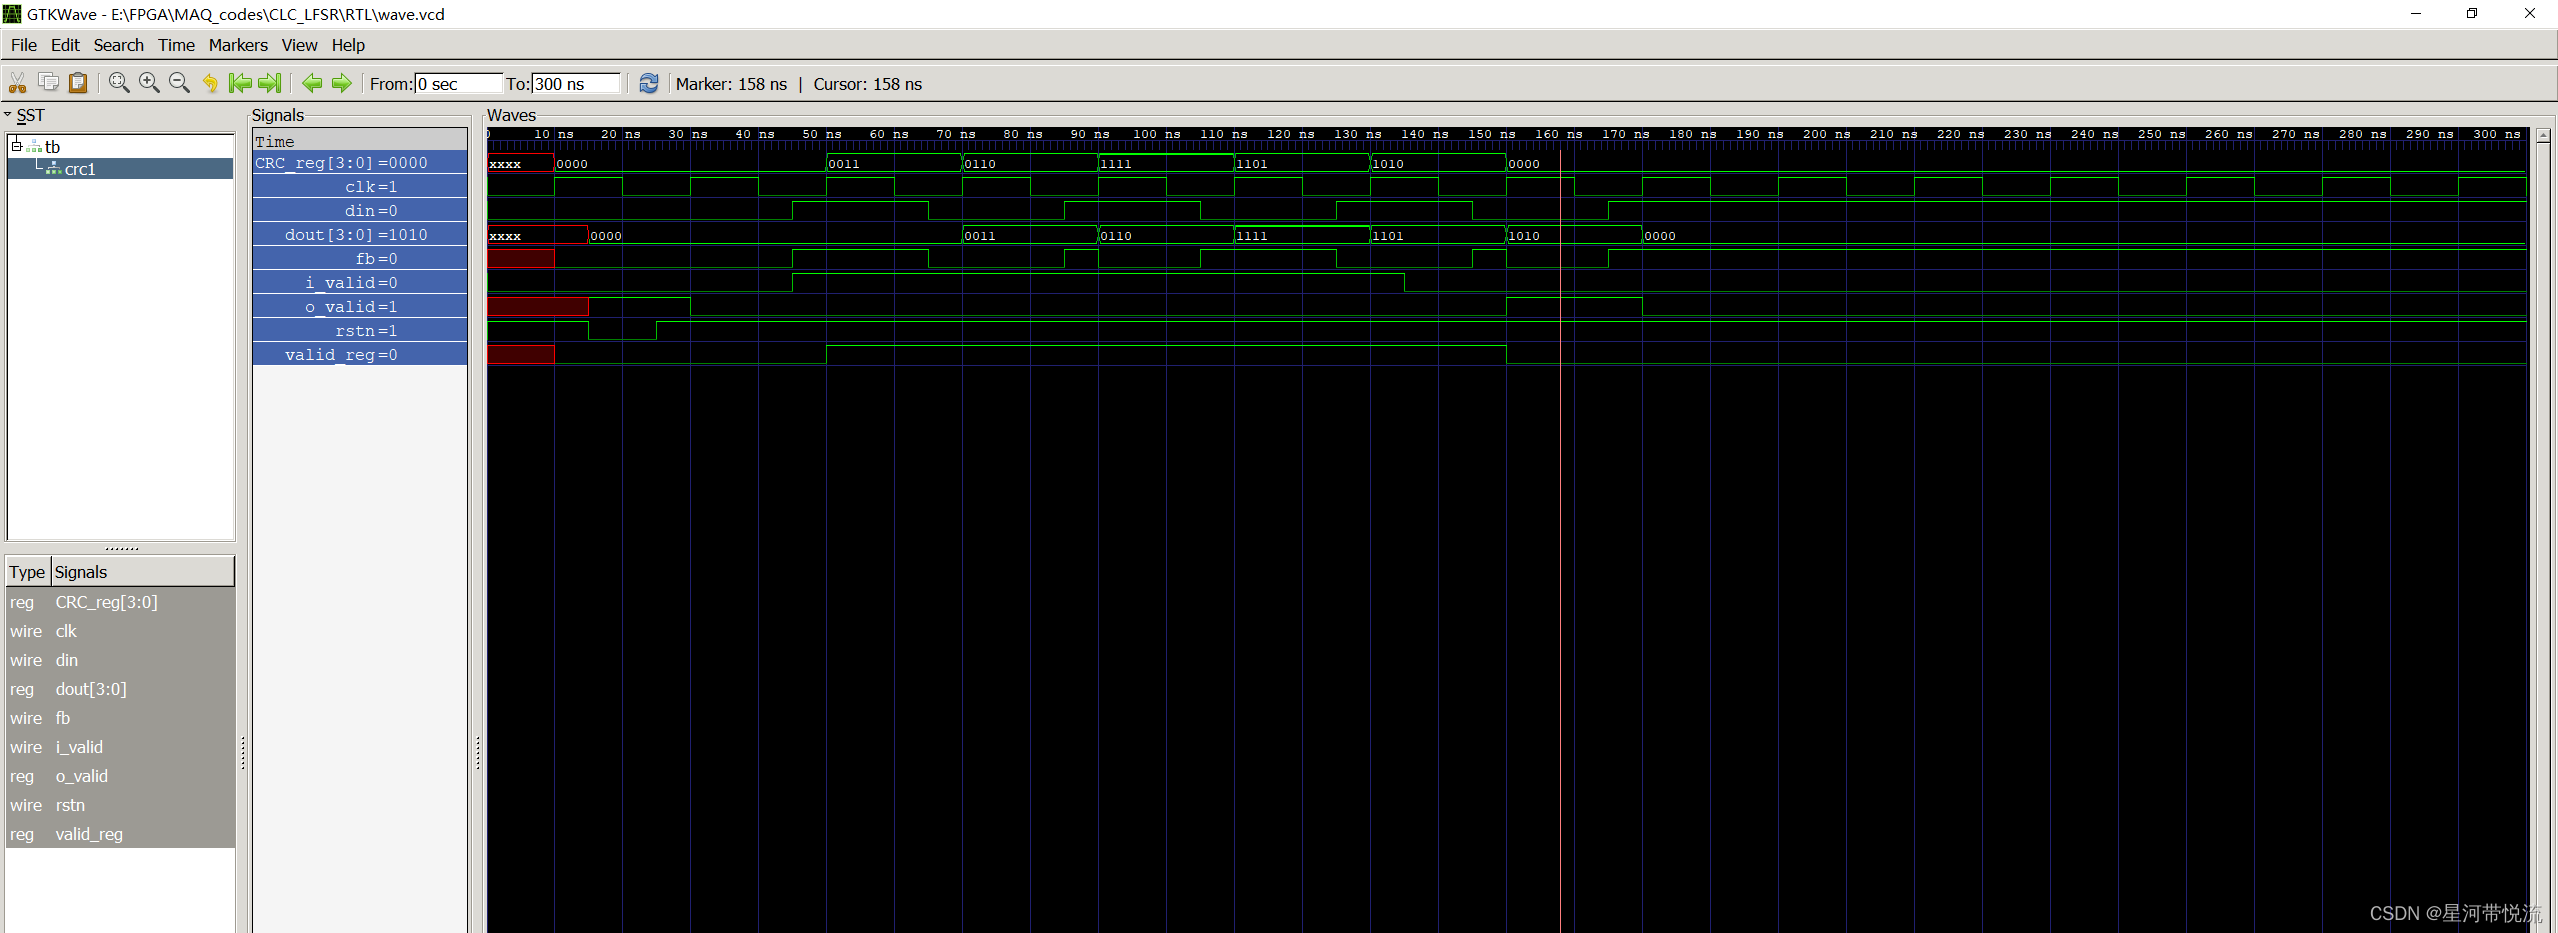Click the Type column header
Image resolution: width=2558 pixels, height=933 pixels.
tap(27, 572)
